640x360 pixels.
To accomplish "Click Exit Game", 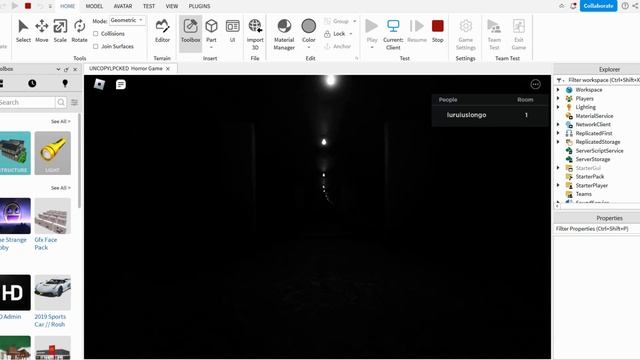I will point(518,34).
